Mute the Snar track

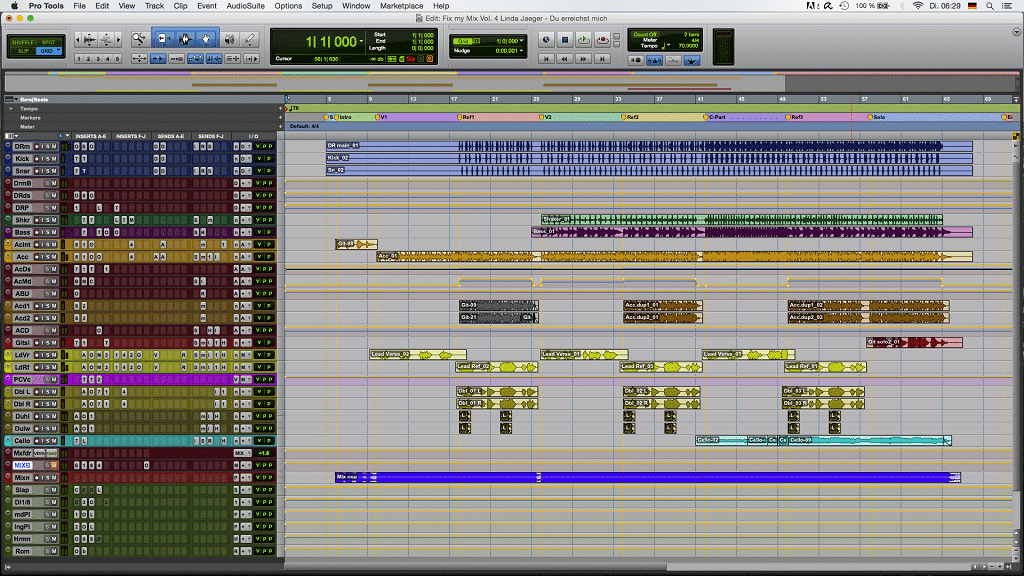pyautogui.click(x=54, y=171)
